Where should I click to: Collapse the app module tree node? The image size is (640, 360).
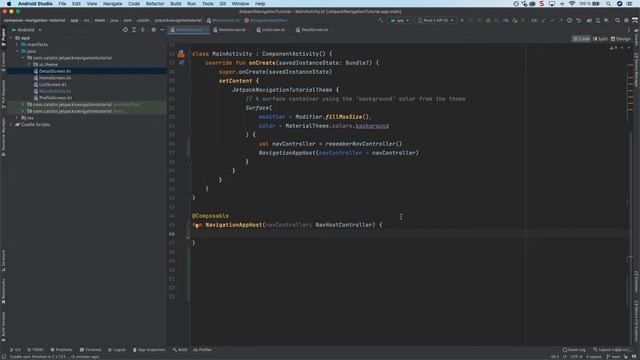point(11,38)
